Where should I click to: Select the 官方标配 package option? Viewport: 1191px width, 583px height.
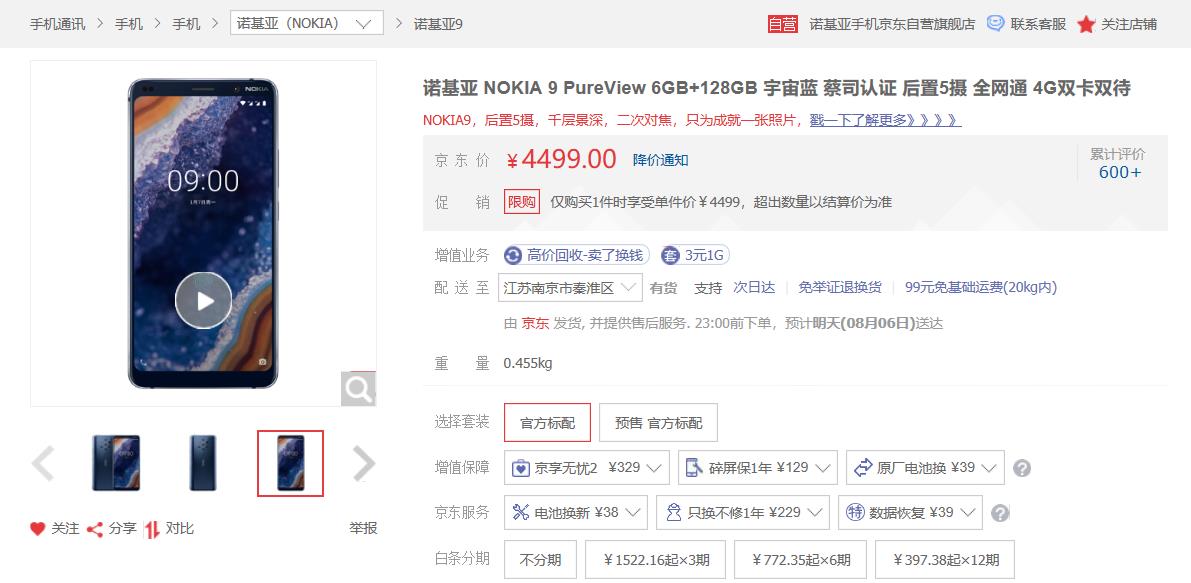click(547, 423)
